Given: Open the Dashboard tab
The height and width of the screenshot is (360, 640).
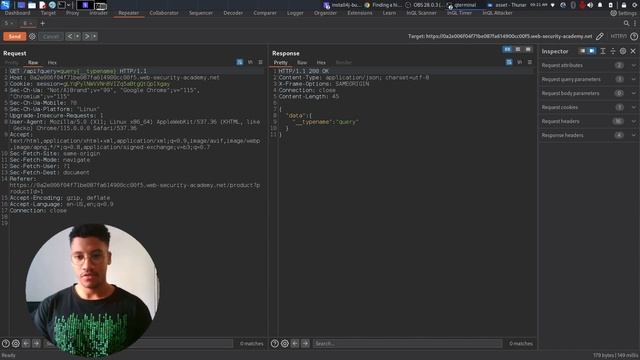Looking at the screenshot, I should coord(18,13).
